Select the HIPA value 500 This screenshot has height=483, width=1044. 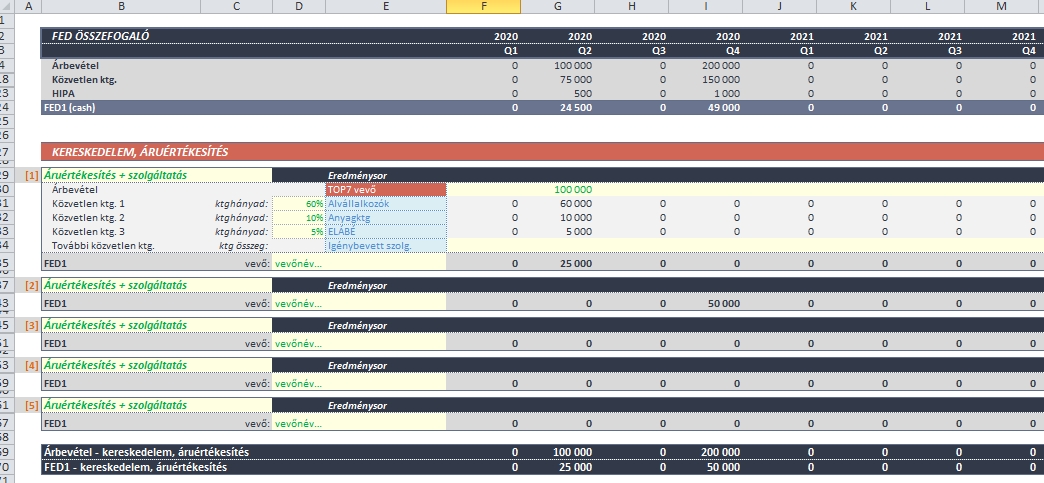[582, 93]
